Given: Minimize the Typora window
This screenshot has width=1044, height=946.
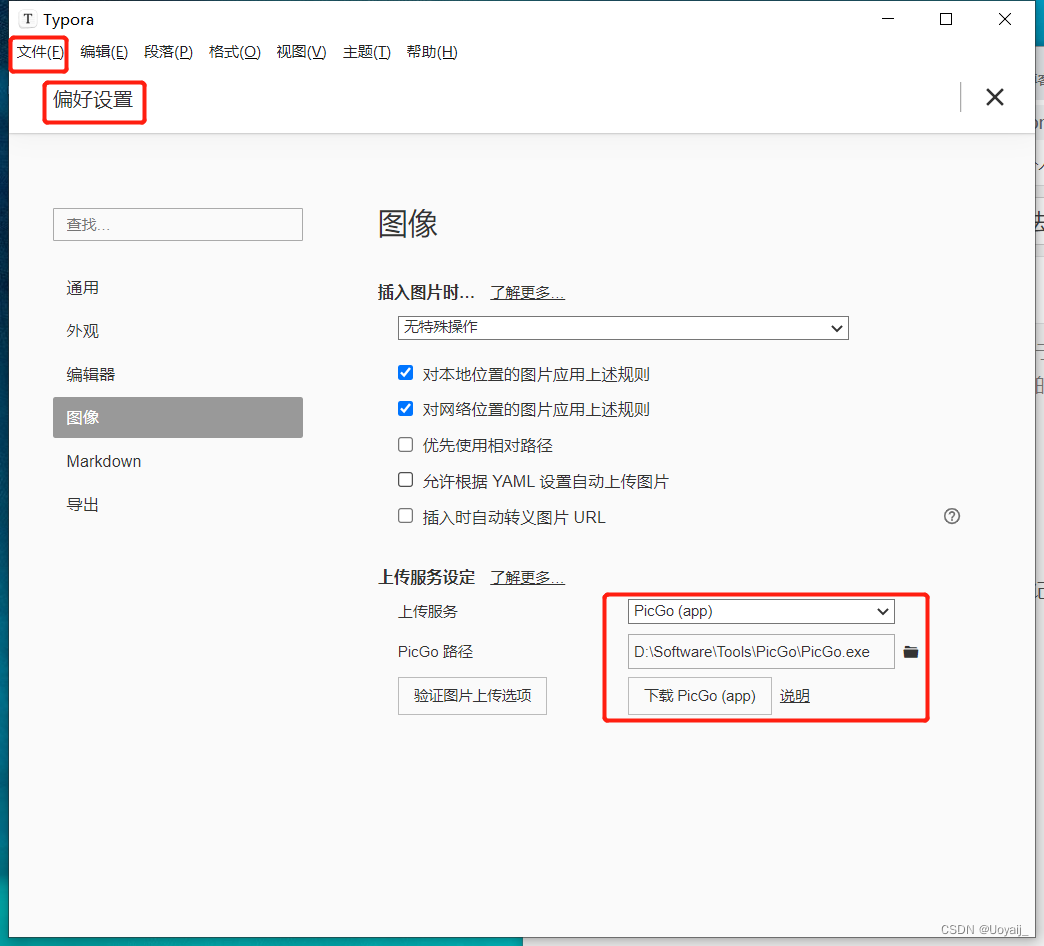Looking at the screenshot, I should pyautogui.click(x=888, y=19).
